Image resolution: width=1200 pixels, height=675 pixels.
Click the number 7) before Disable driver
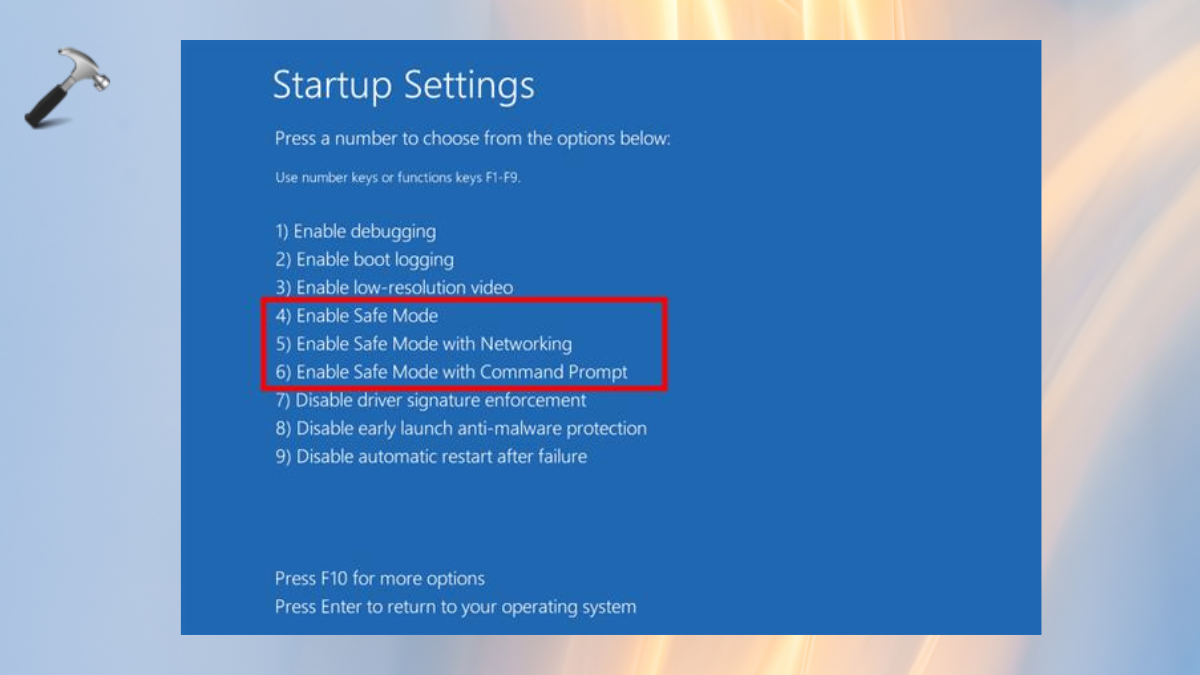pyautogui.click(x=283, y=400)
